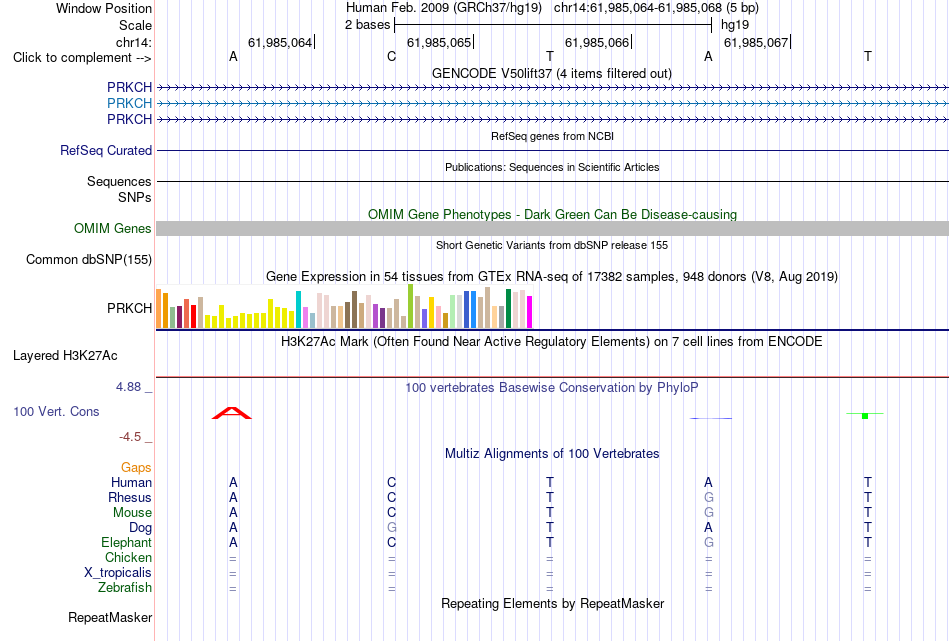Click the G base in the Elephant row
This screenshot has width=950, height=641.
pos(708,542)
